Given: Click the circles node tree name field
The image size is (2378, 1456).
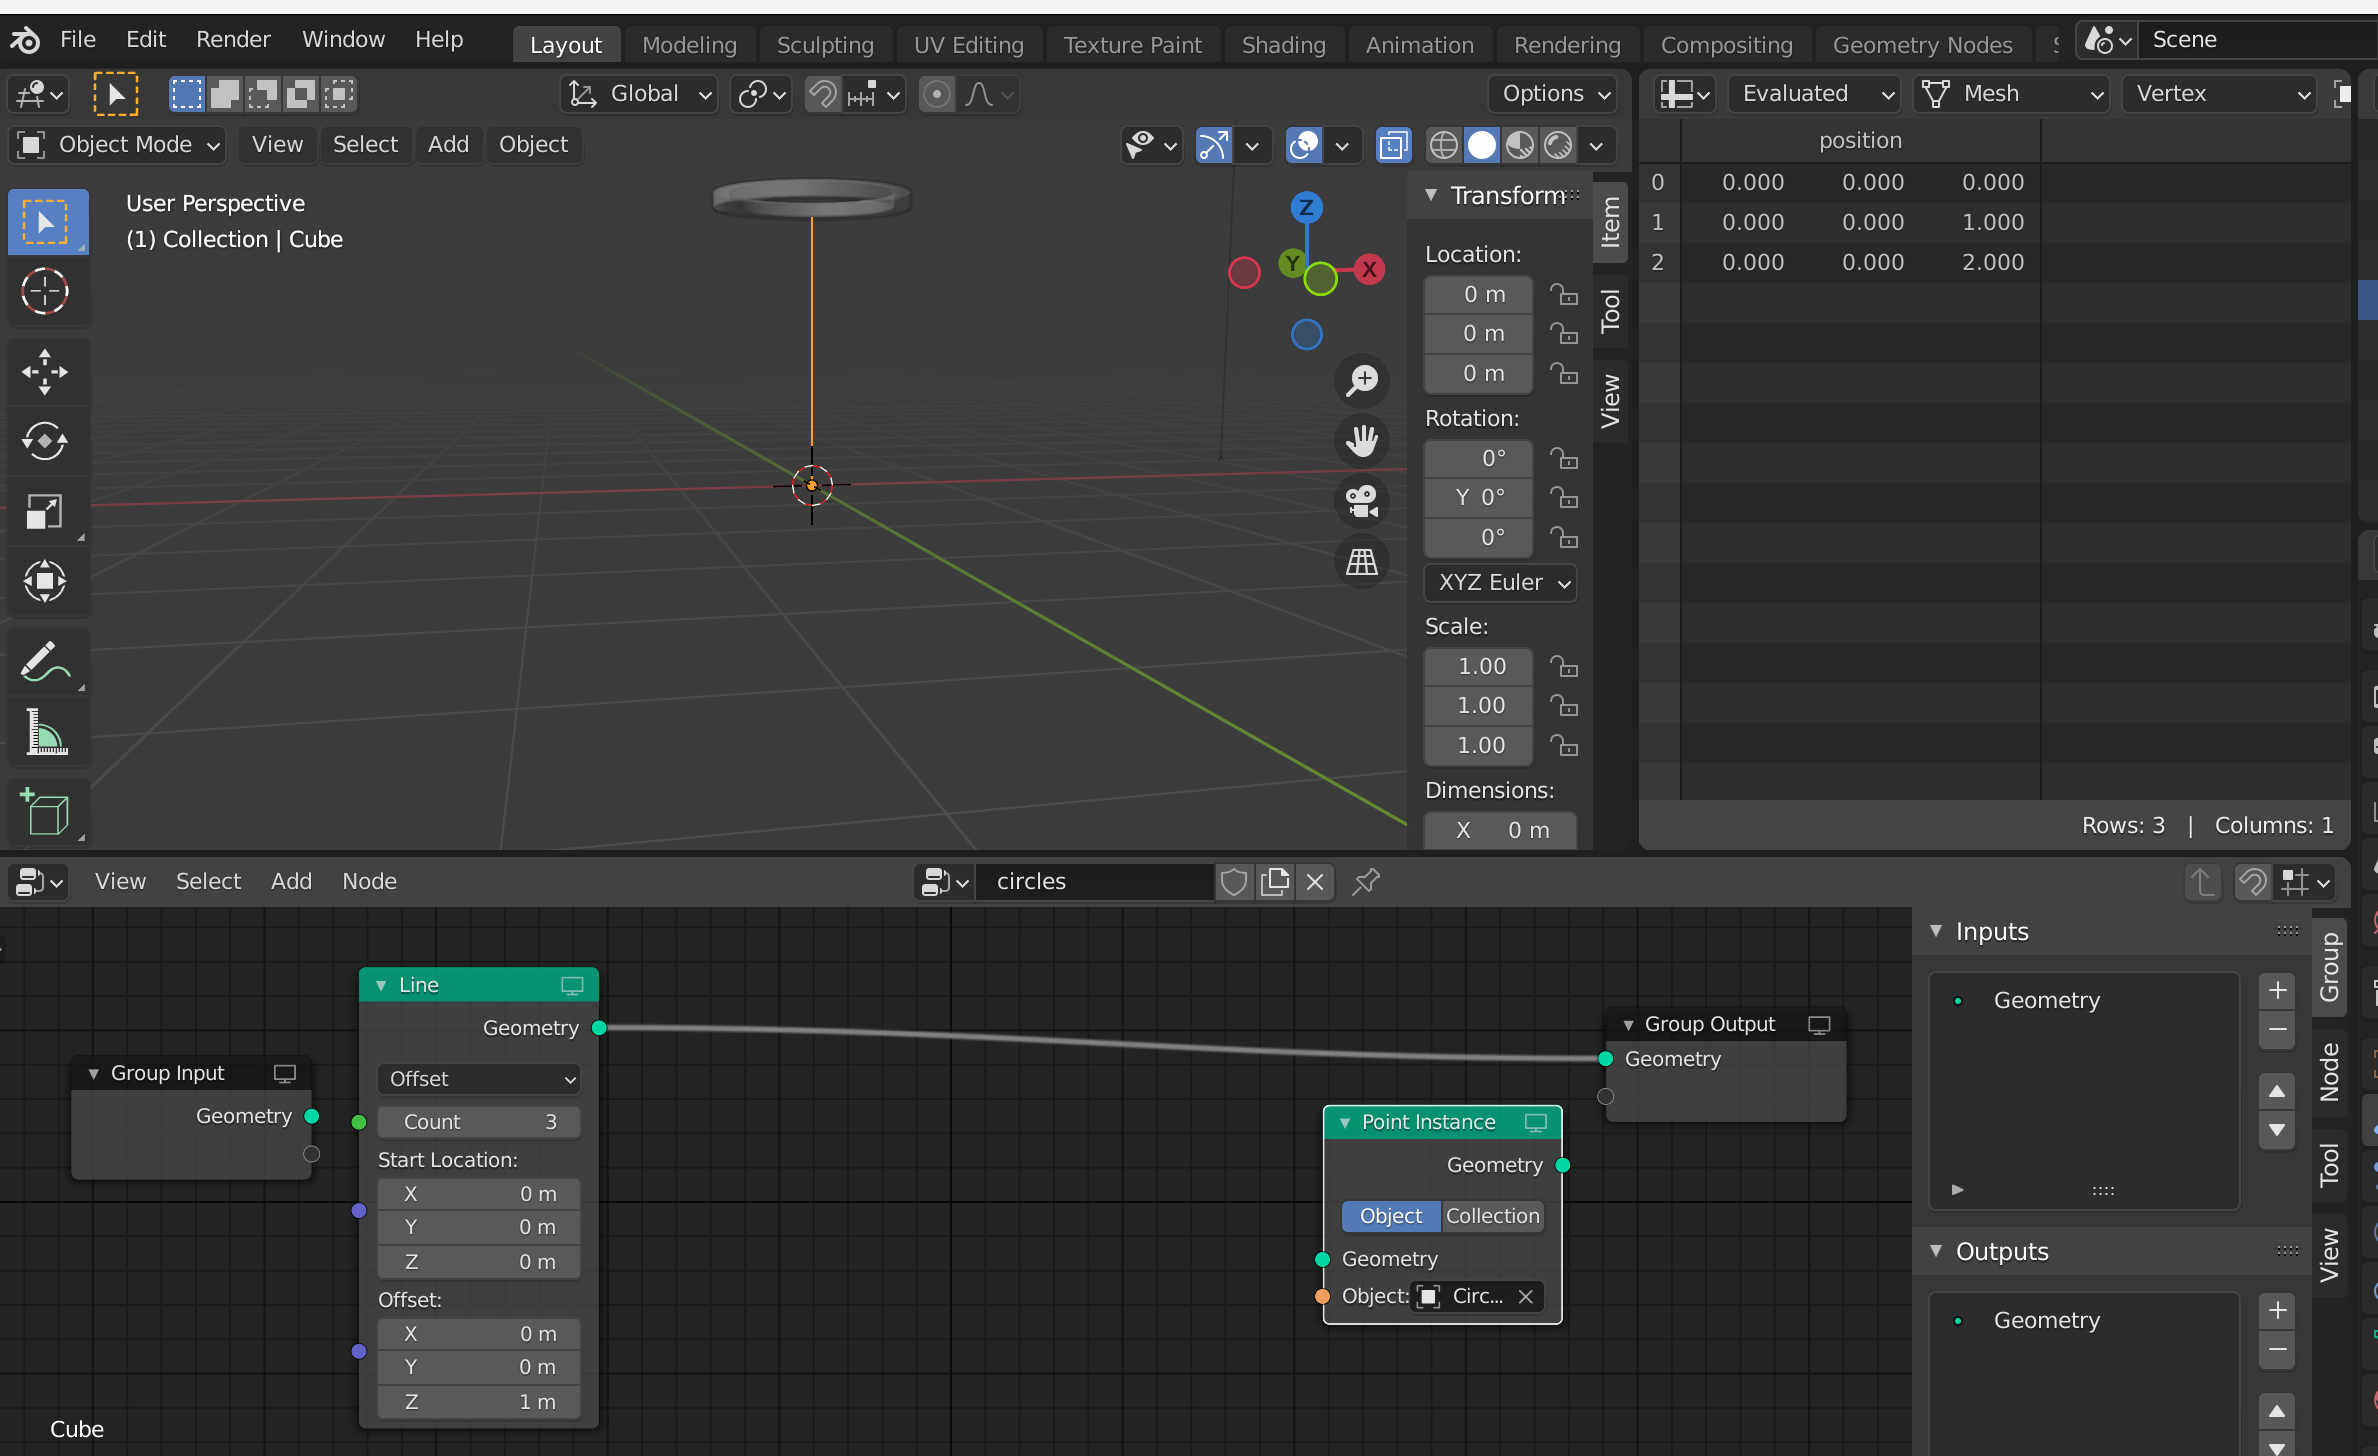Looking at the screenshot, I should (1095, 882).
